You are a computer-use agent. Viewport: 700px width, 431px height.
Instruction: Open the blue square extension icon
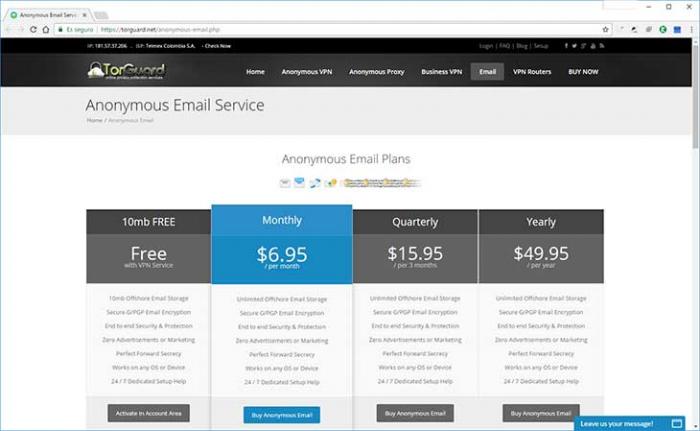[x=677, y=29]
